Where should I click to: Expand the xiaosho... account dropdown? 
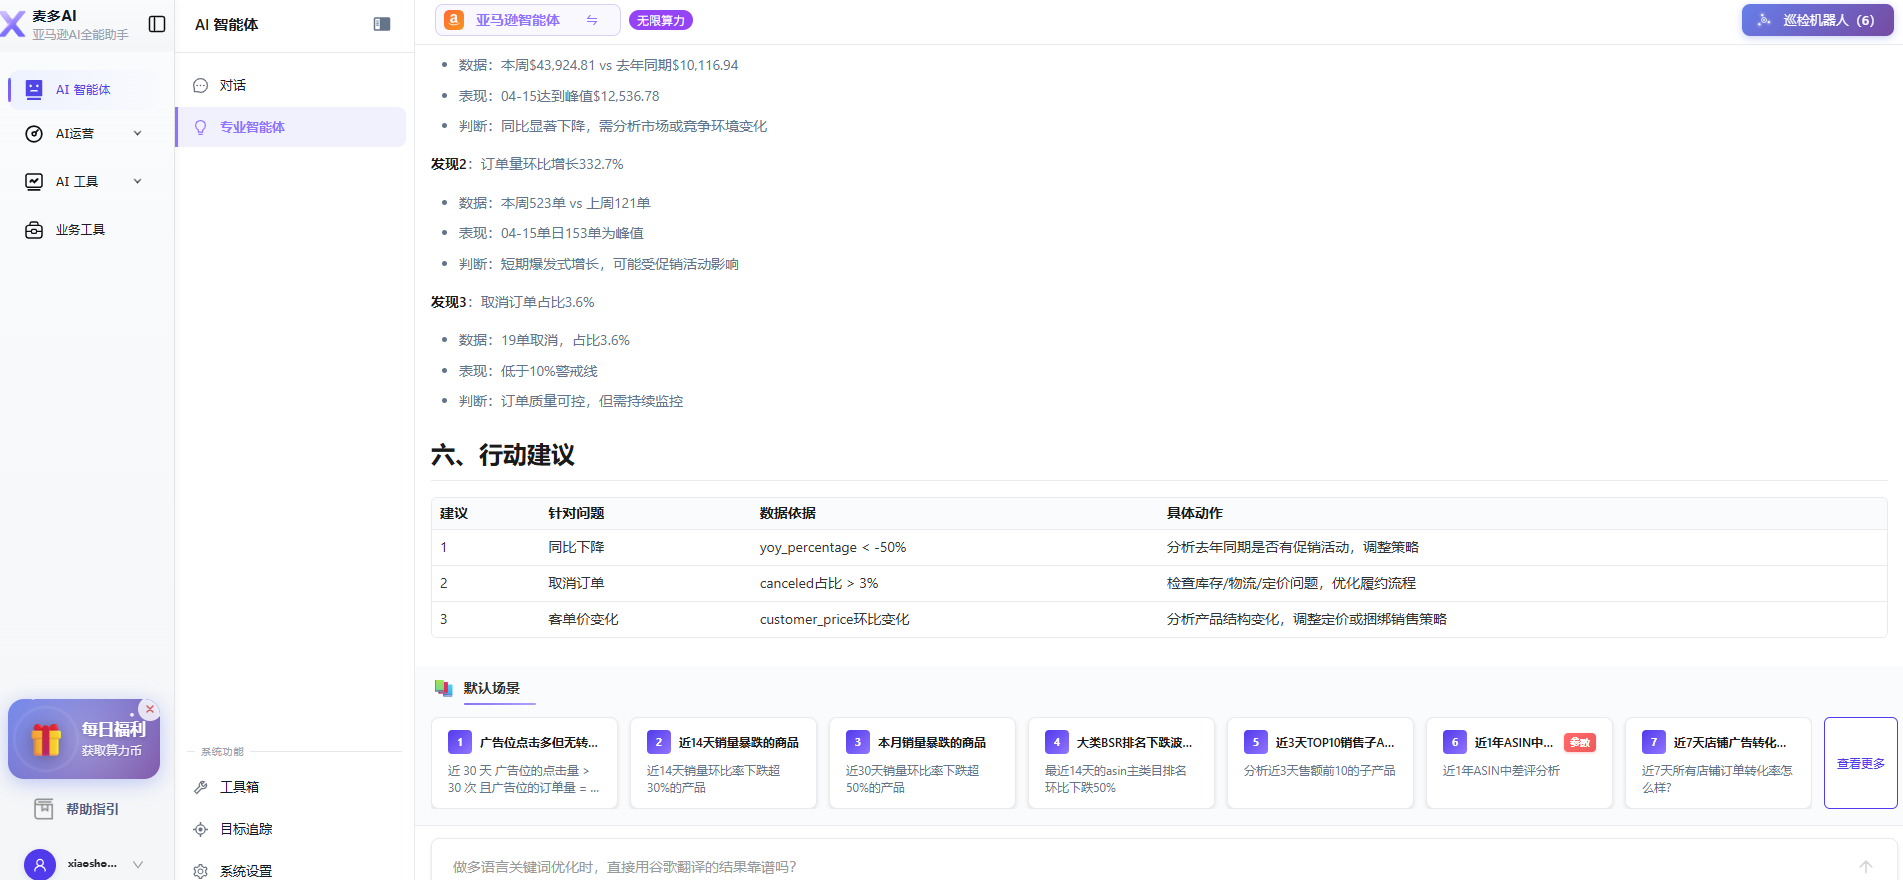[138, 864]
